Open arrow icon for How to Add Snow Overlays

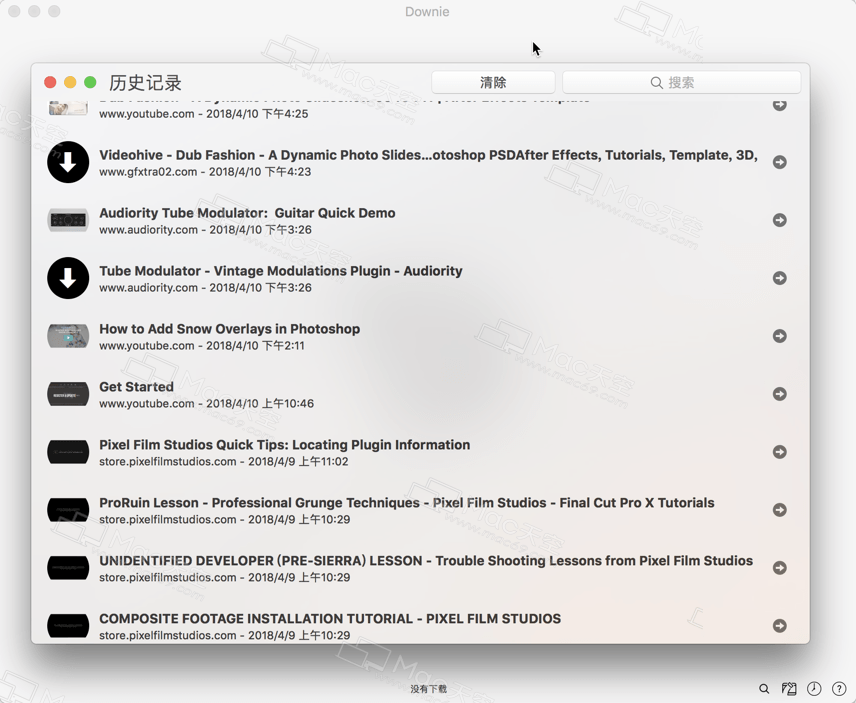pos(780,336)
